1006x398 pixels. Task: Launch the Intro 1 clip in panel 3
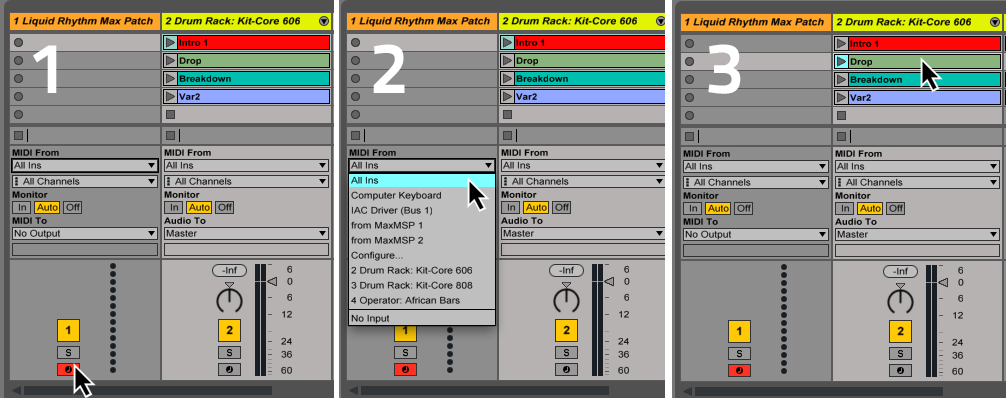tap(840, 44)
